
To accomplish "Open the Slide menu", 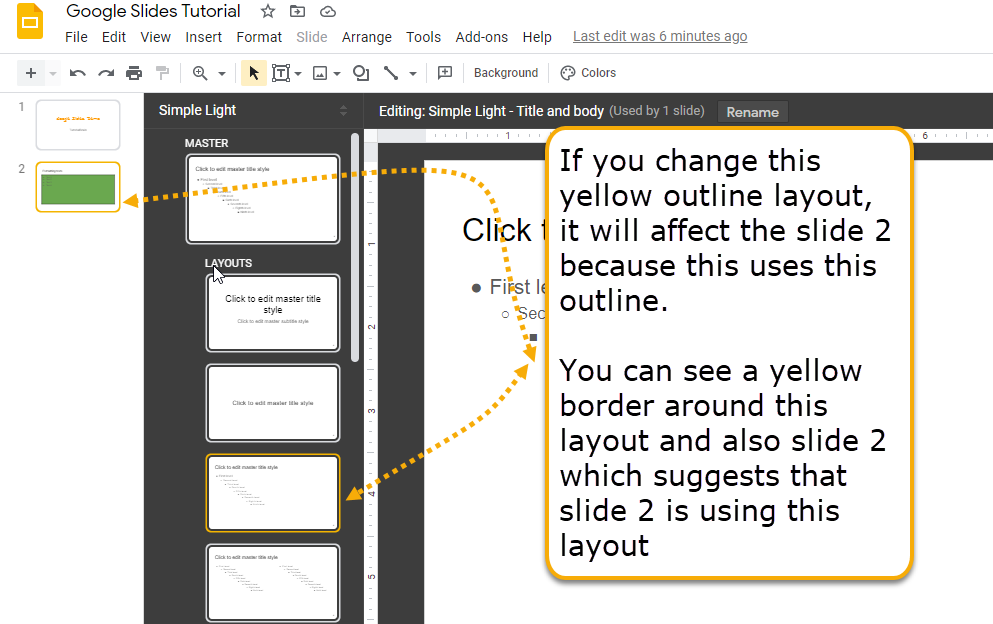I will coord(312,37).
